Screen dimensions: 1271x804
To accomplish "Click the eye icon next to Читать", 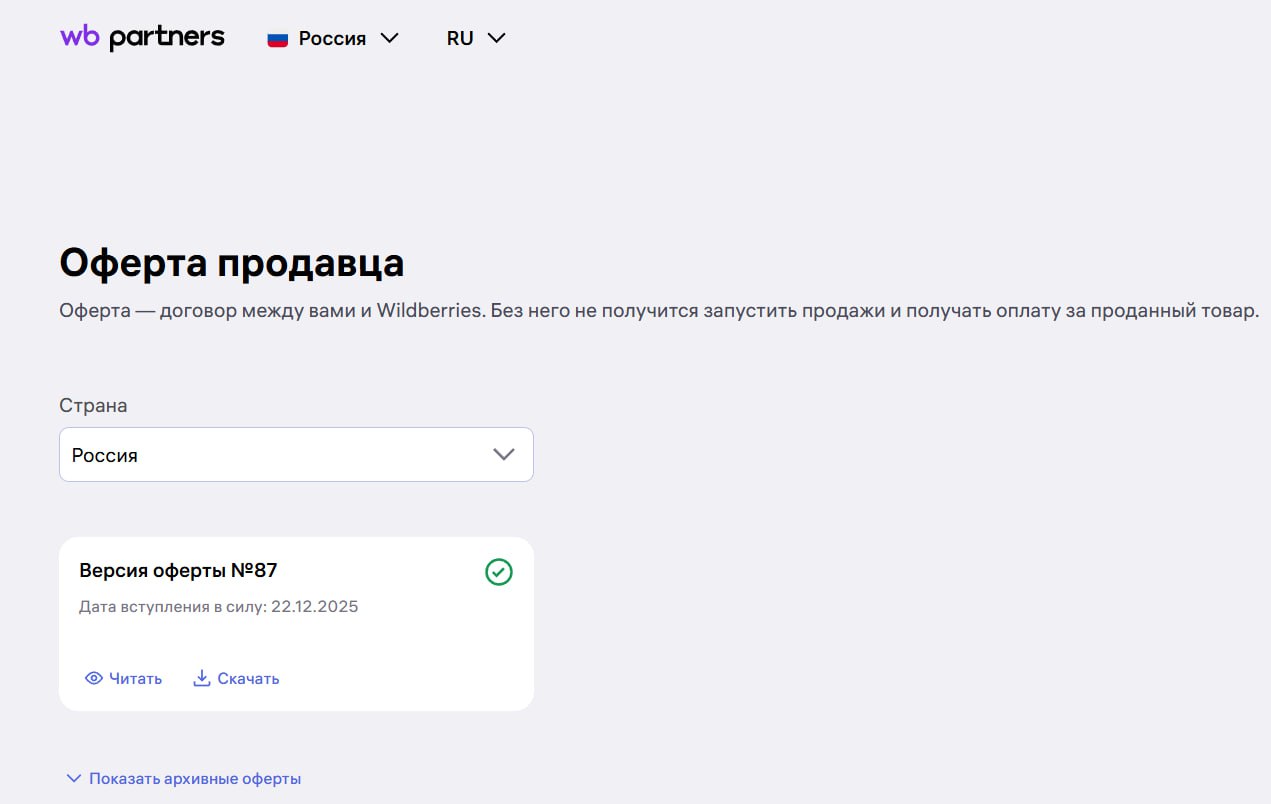I will (93, 678).
